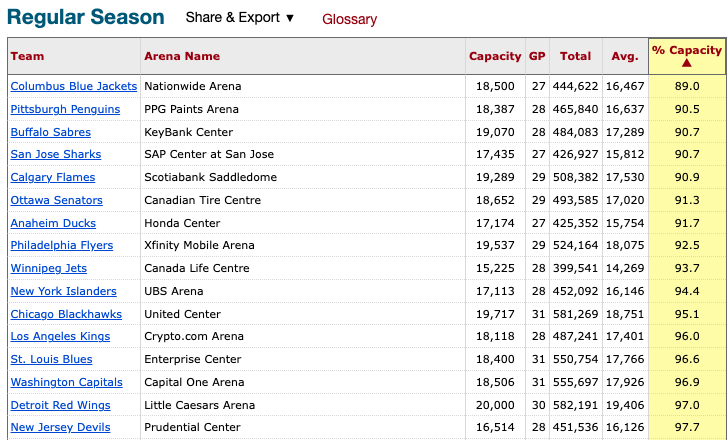Viewport: 728px width, 440px height.
Task: Sort table by Team column header
Action: click(x=27, y=56)
